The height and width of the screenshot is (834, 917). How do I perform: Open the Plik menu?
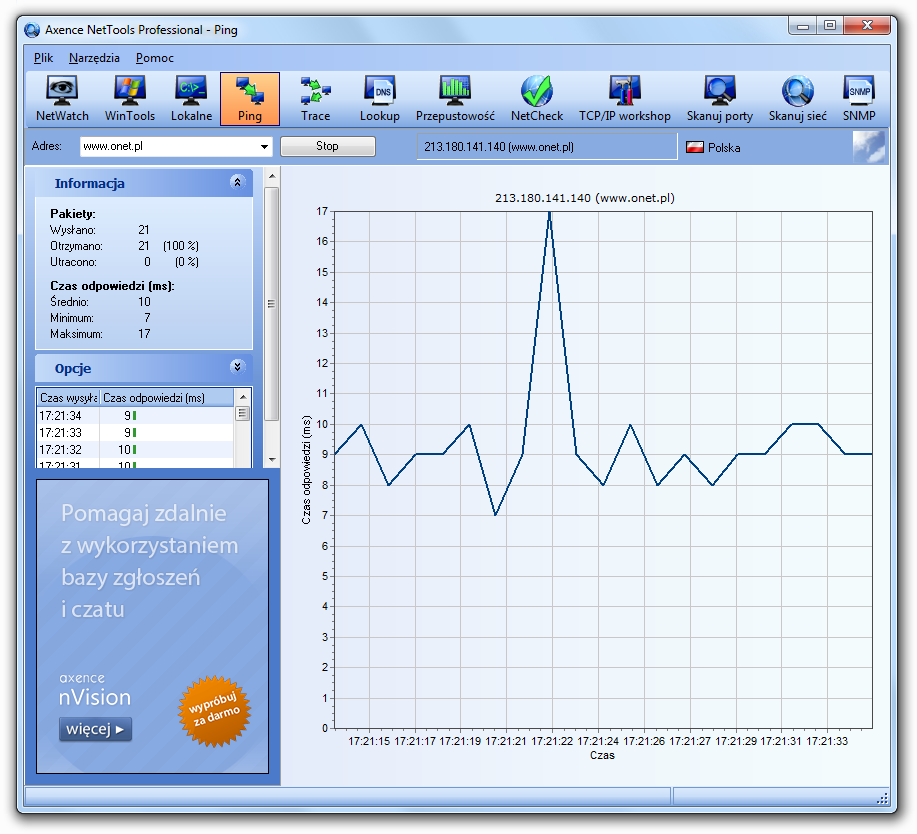(43, 58)
